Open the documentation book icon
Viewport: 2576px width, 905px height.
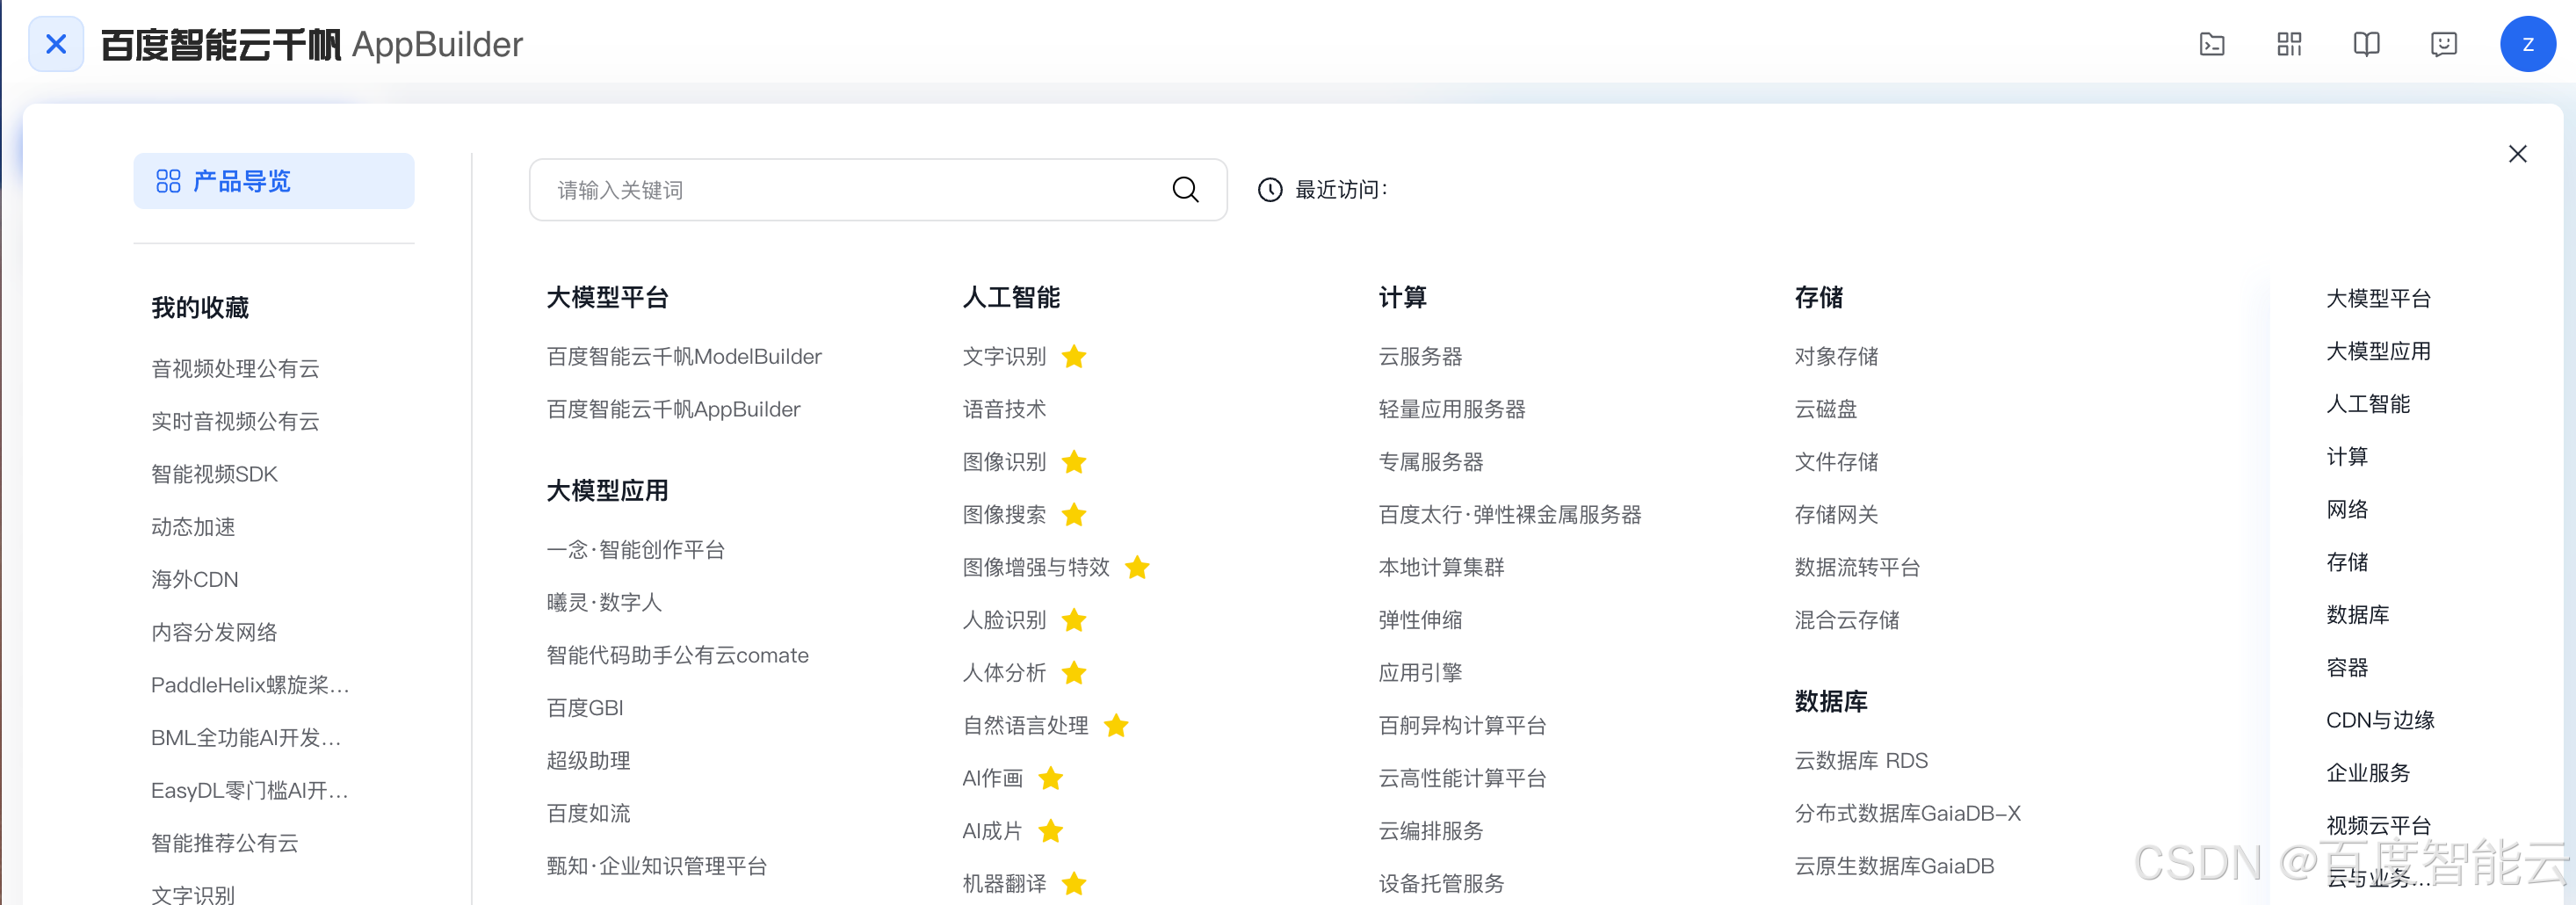click(x=2366, y=44)
